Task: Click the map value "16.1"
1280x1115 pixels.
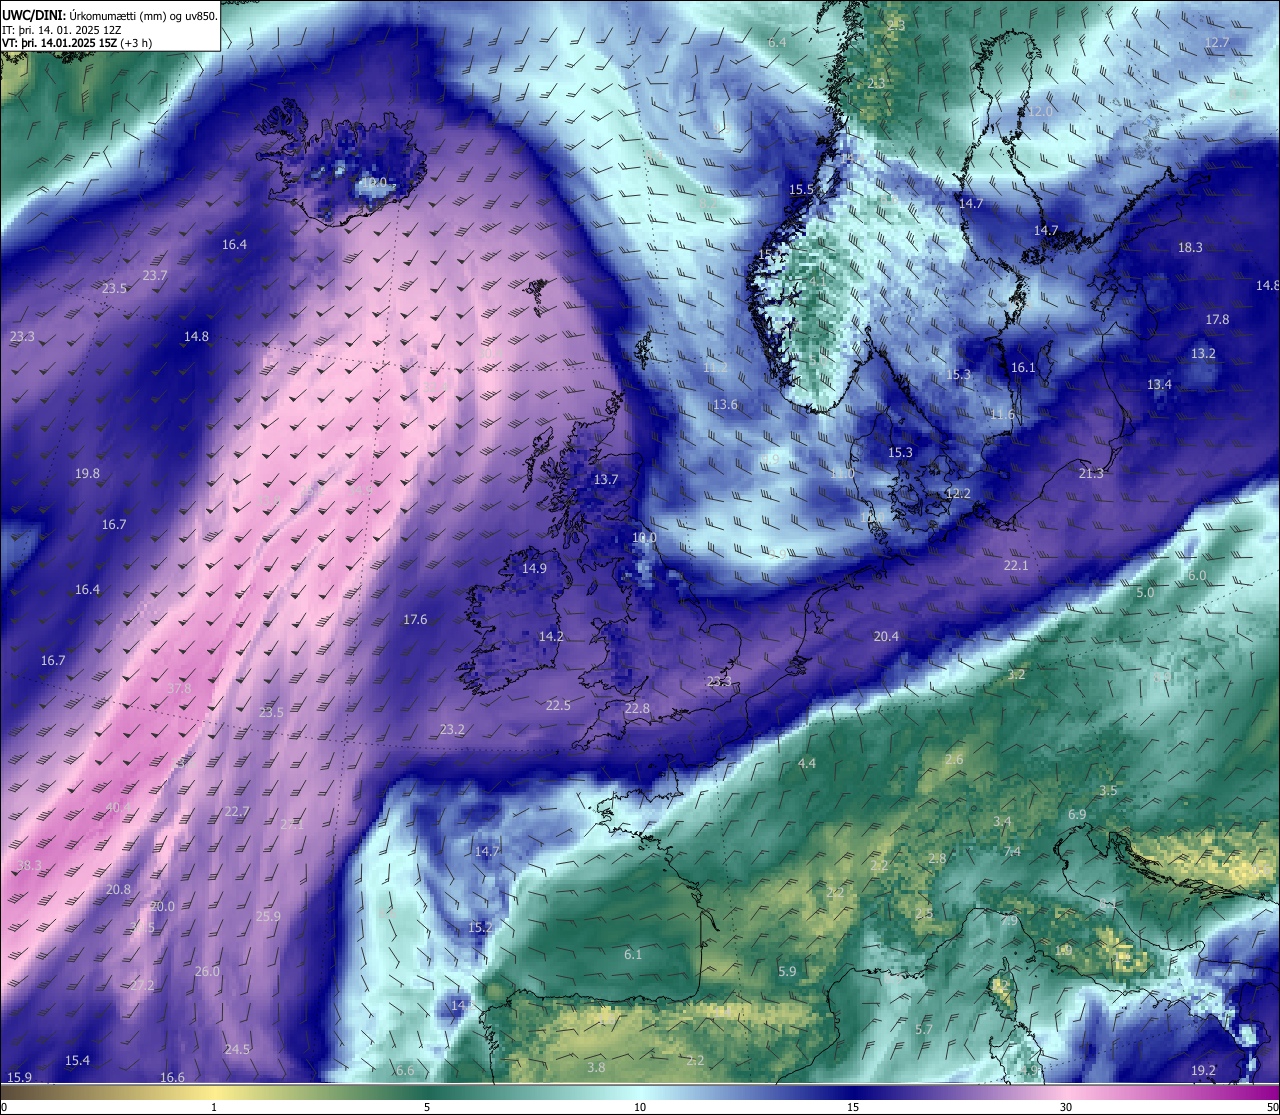Action: [x=1023, y=368]
